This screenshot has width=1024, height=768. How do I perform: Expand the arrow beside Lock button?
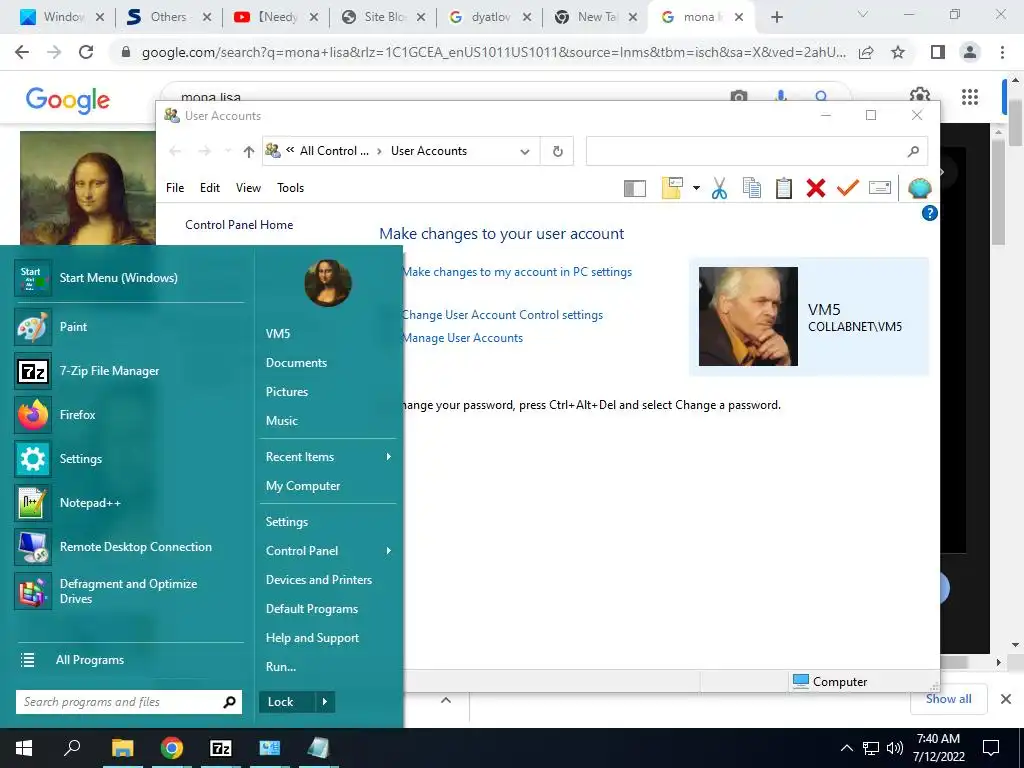tap(325, 702)
